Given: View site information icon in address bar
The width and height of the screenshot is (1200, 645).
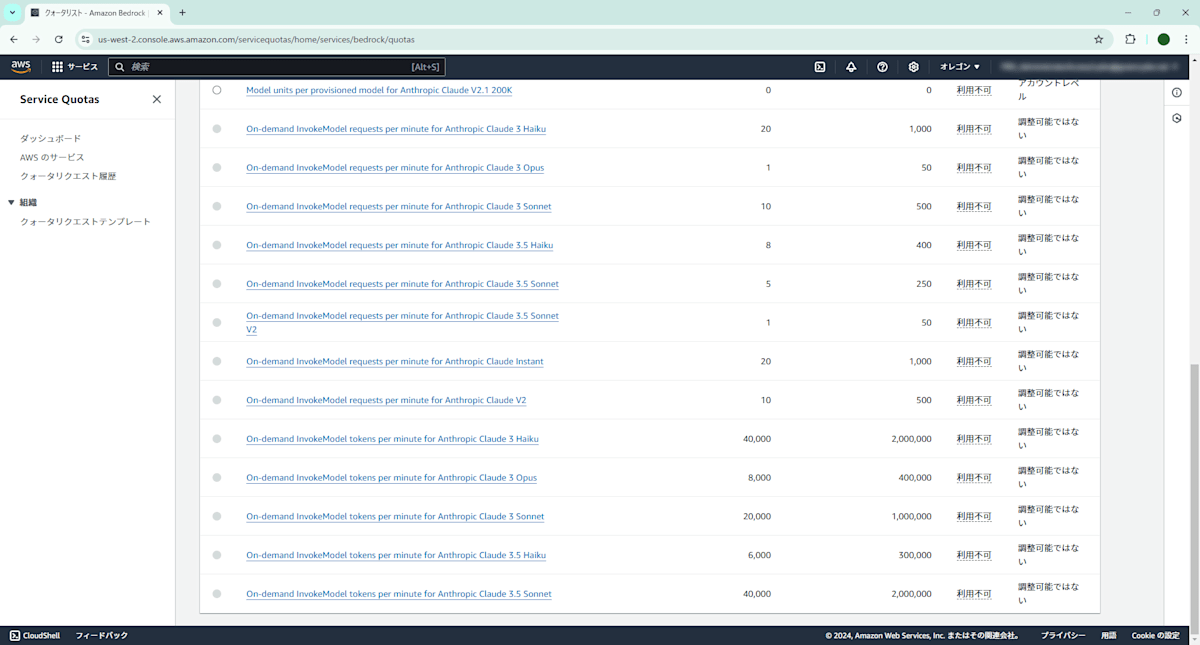Looking at the screenshot, I should pyautogui.click(x=86, y=39).
